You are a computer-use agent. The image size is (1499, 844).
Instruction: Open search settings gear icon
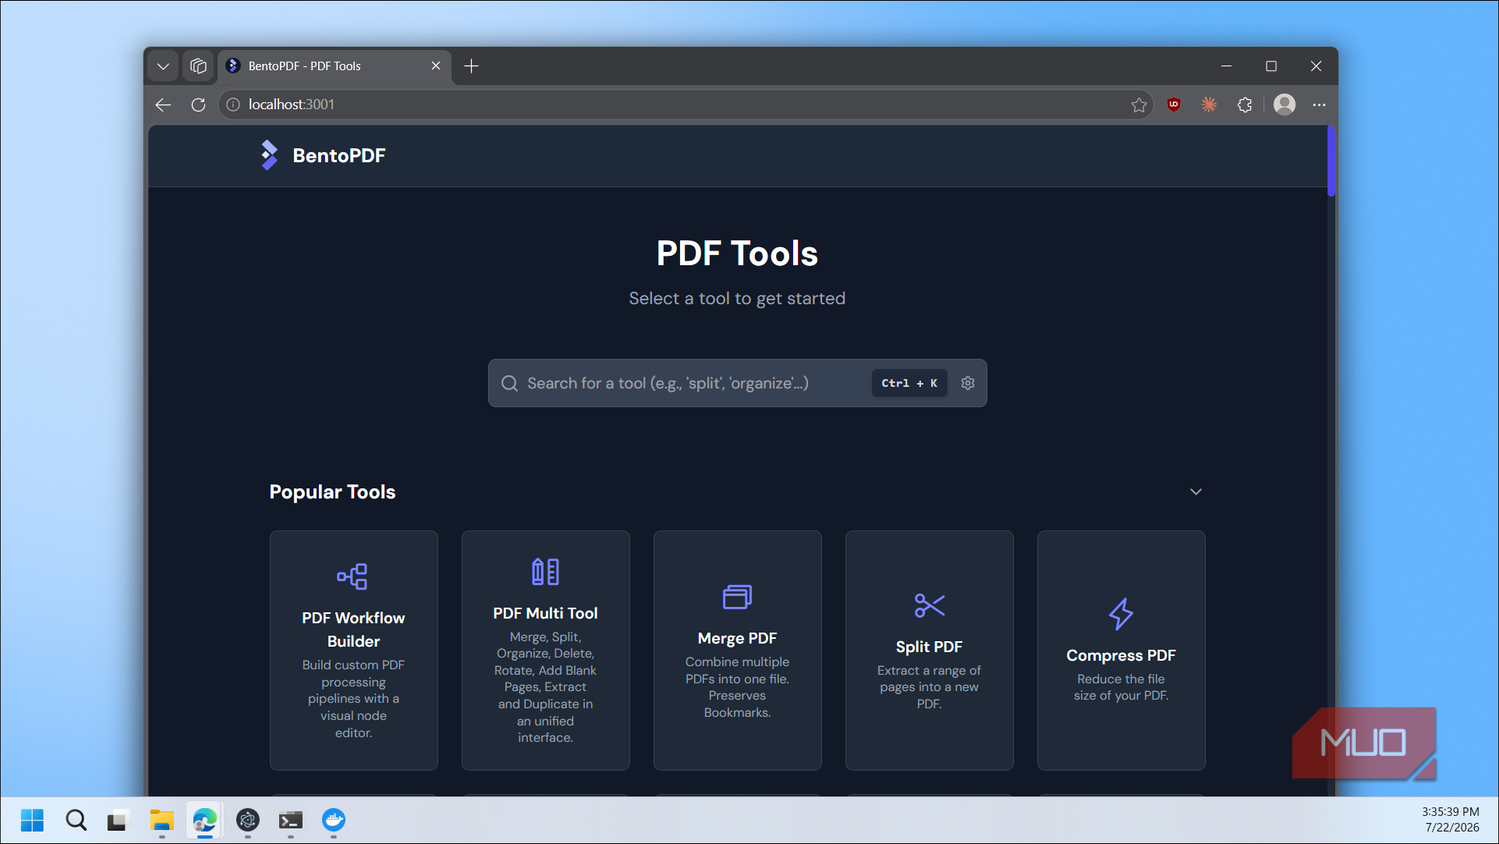coord(968,383)
